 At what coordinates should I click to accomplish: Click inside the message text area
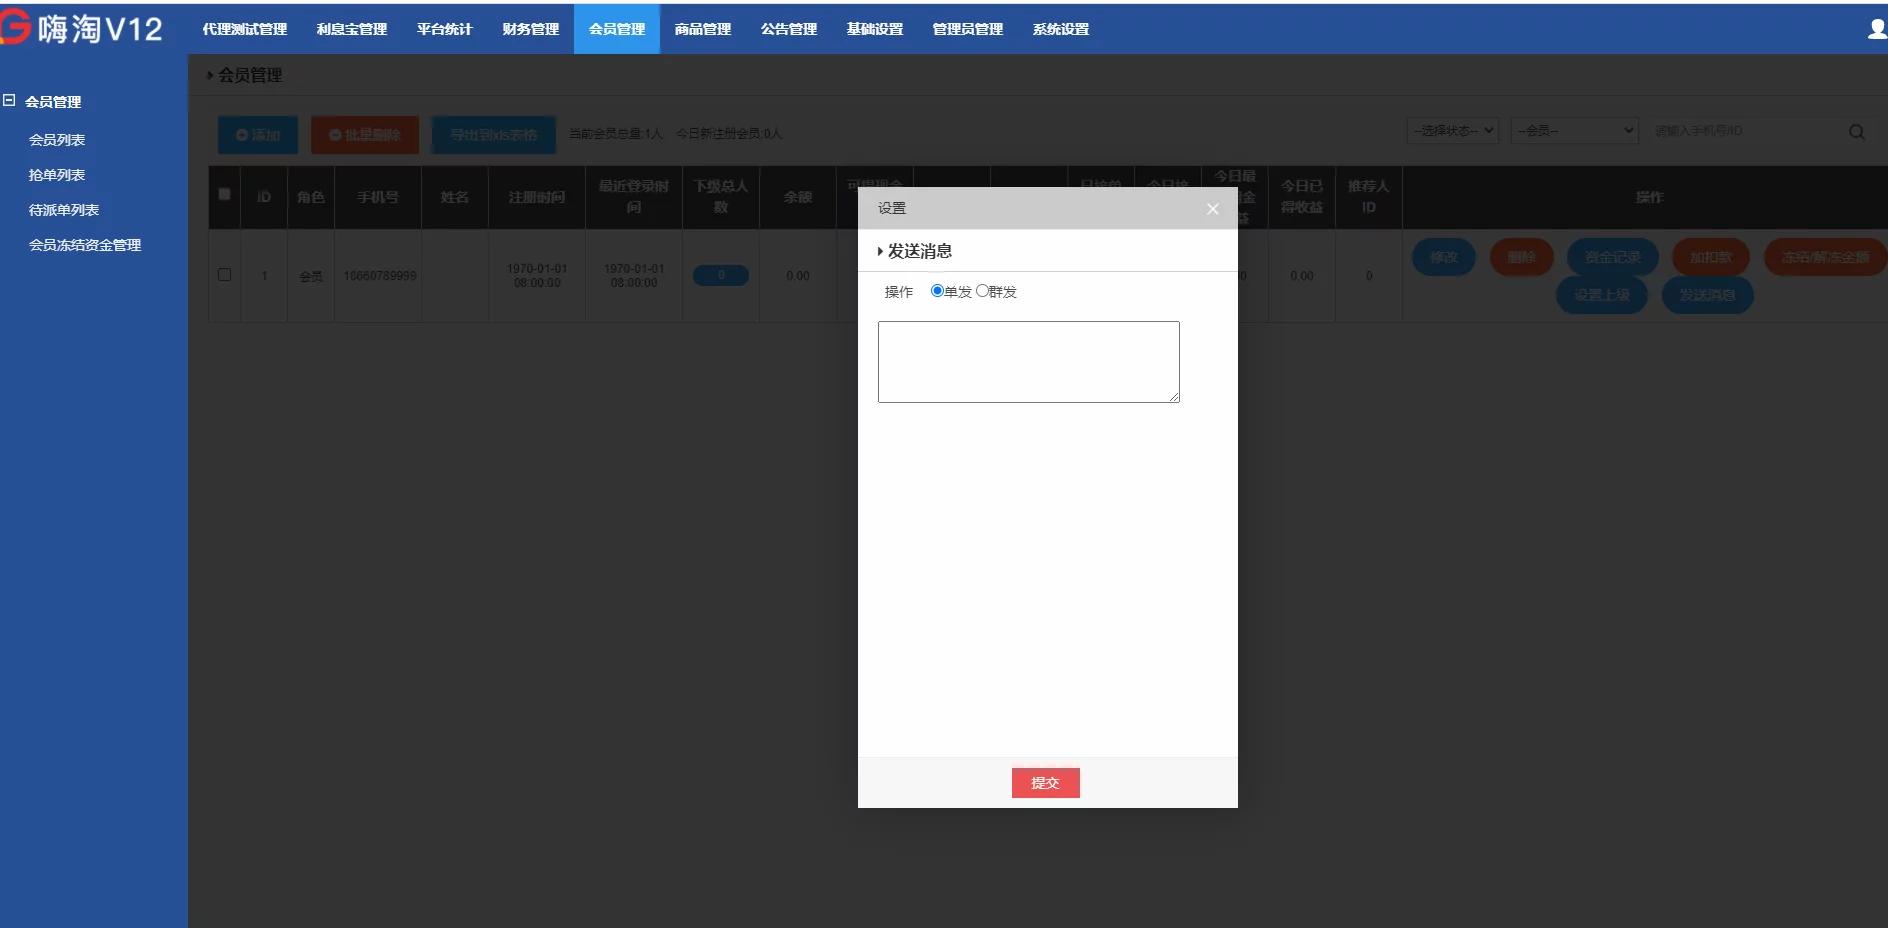click(1028, 362)
